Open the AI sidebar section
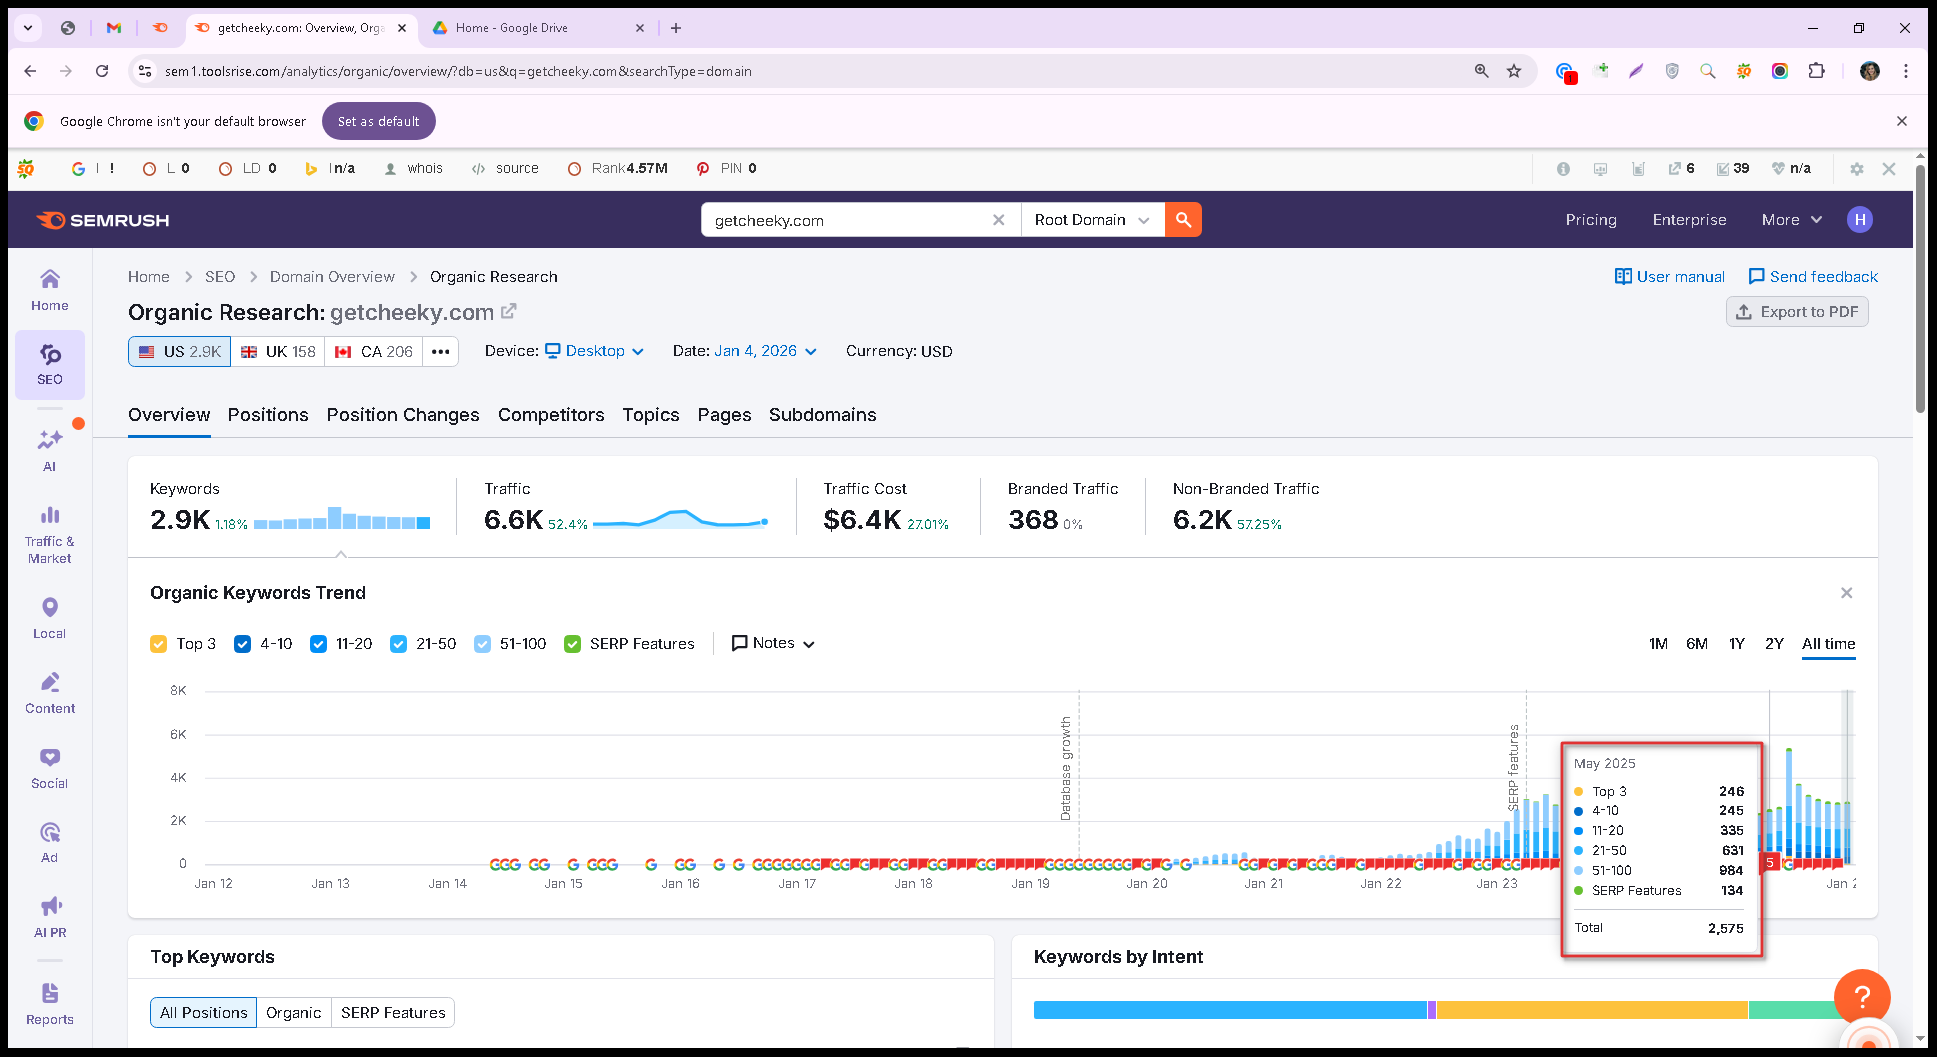Image resolution: width=1937 pixels, height=1057 pixels. [x=49, y=450]
